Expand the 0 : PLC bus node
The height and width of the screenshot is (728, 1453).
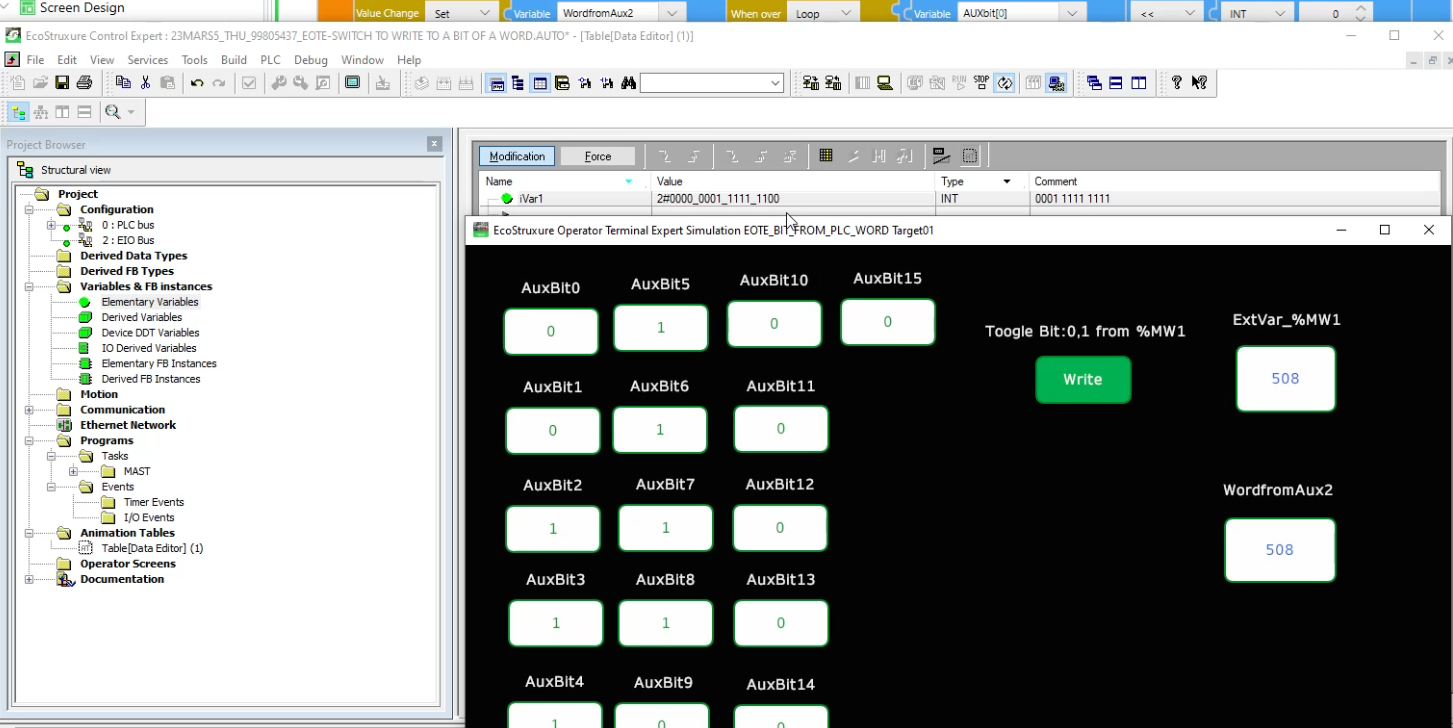coord(51,225)
